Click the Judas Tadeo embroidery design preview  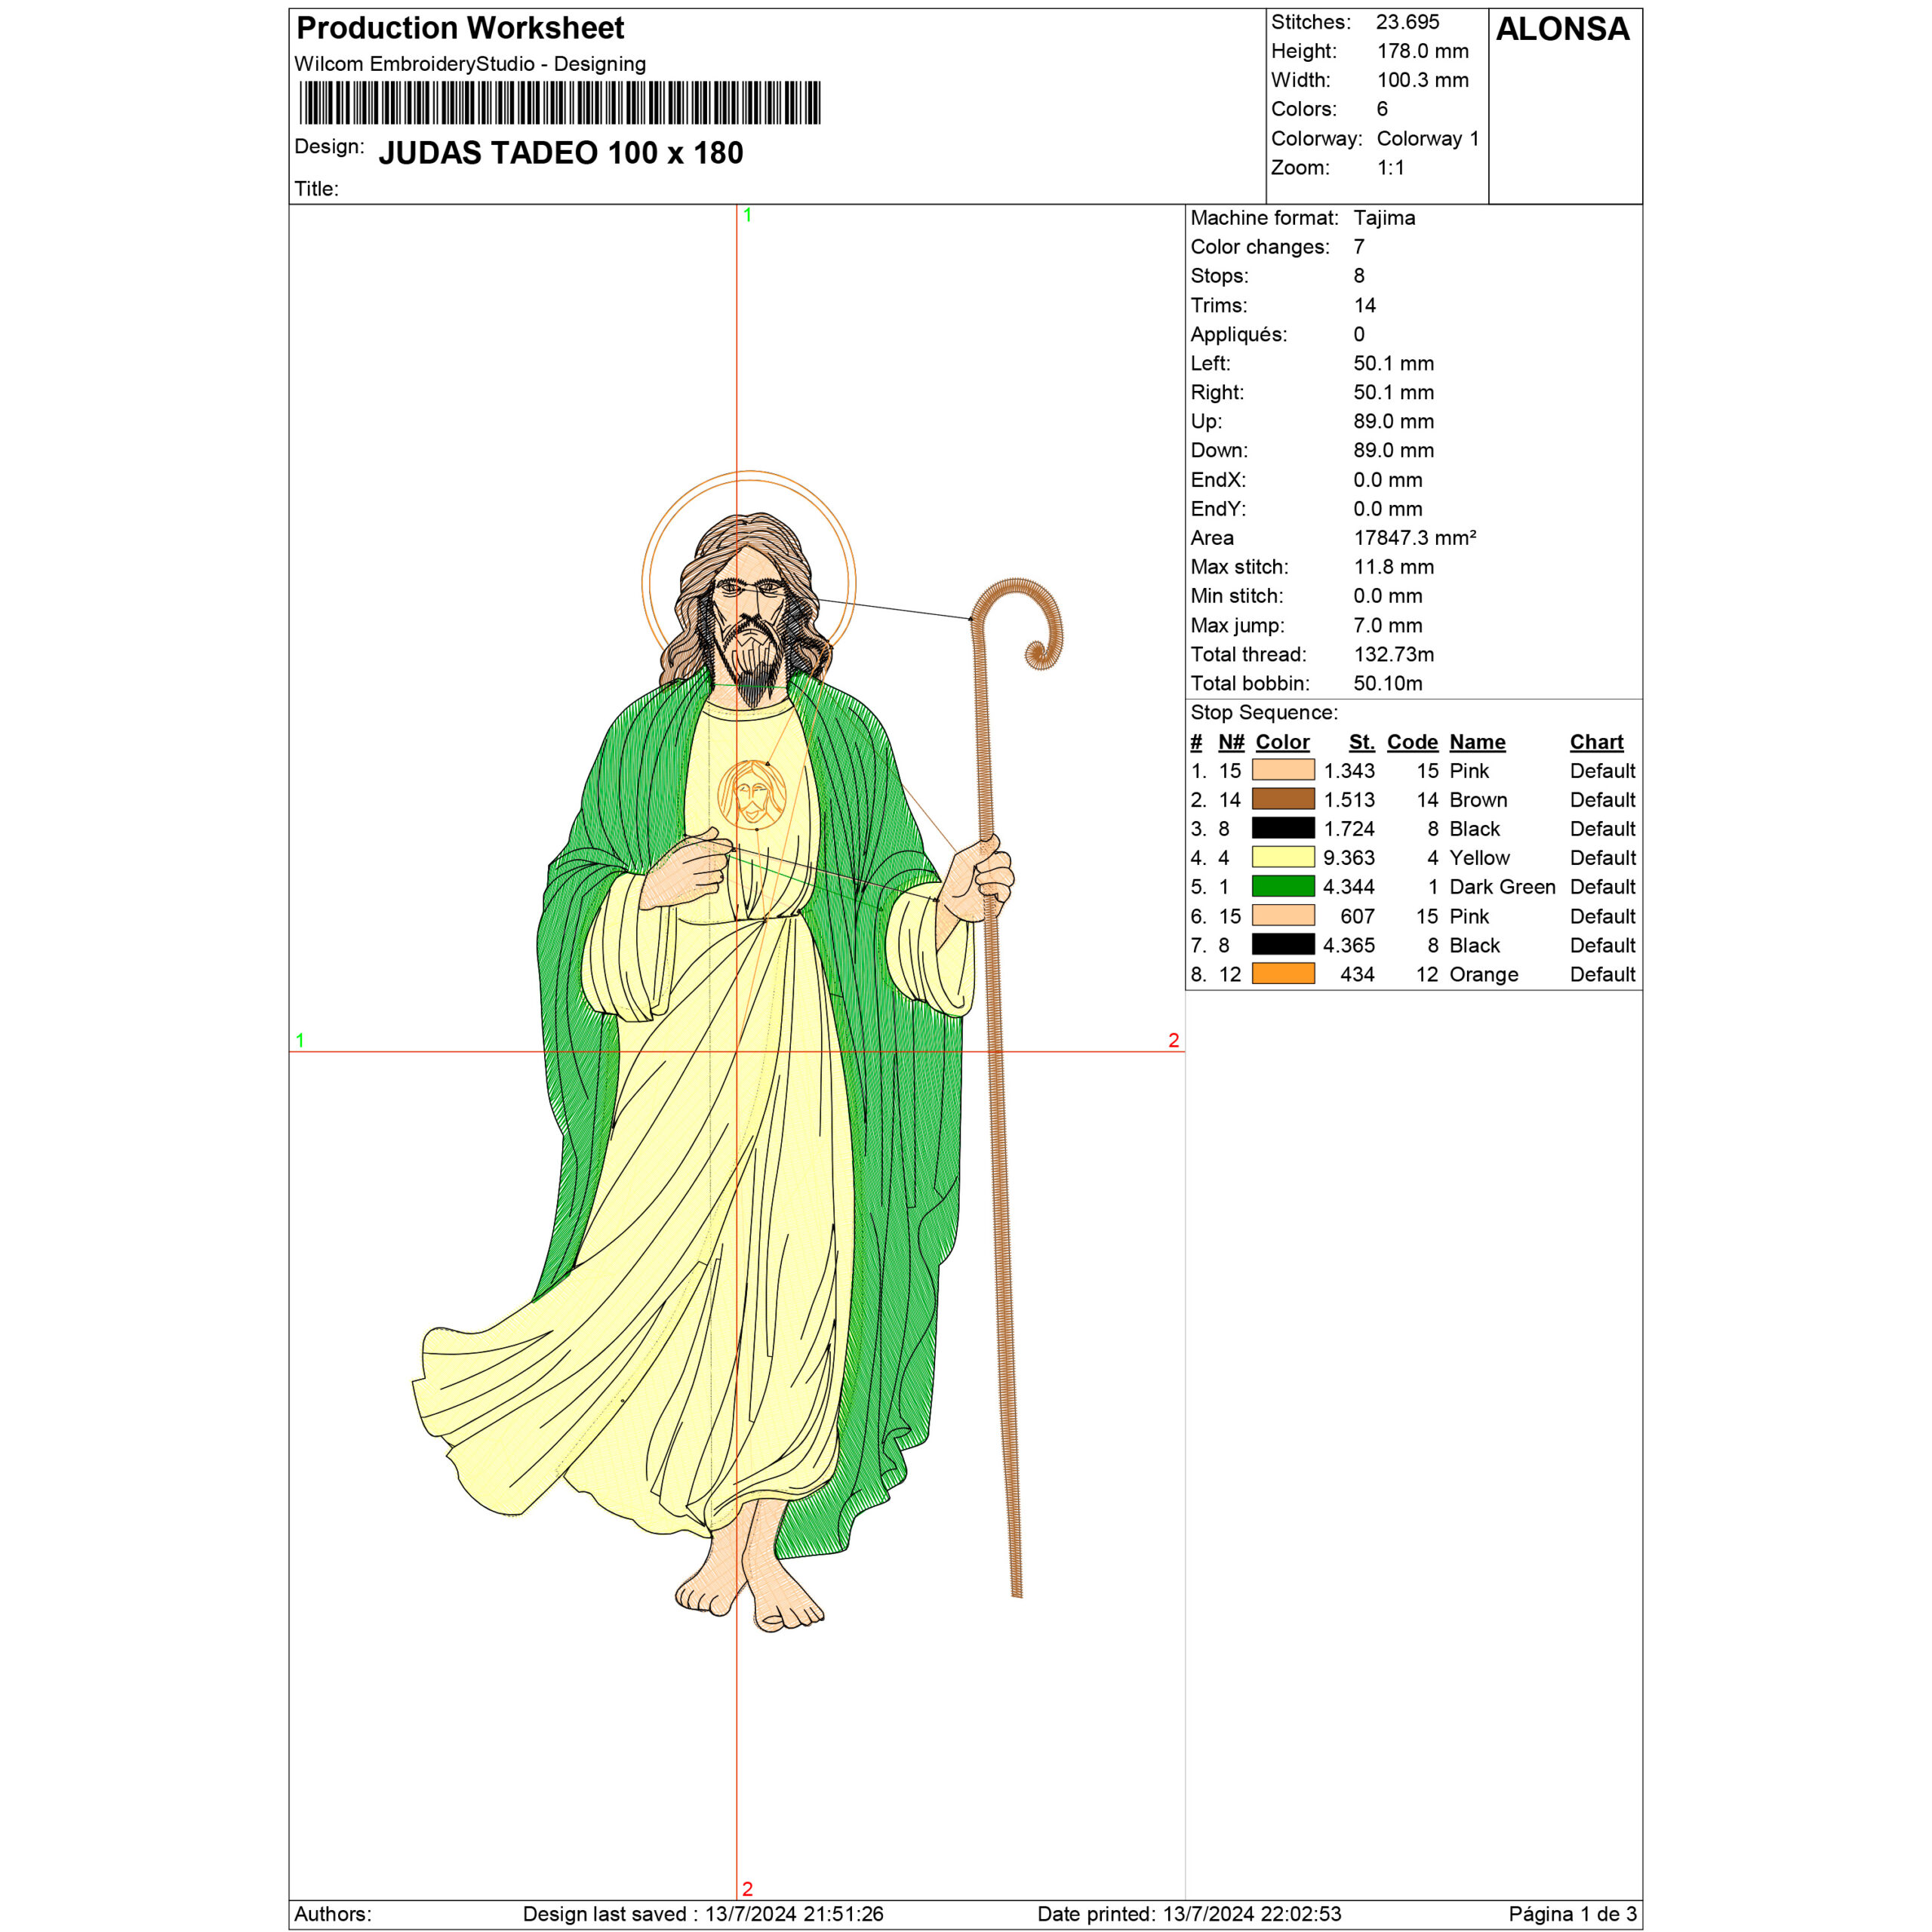coord(737,1050)
